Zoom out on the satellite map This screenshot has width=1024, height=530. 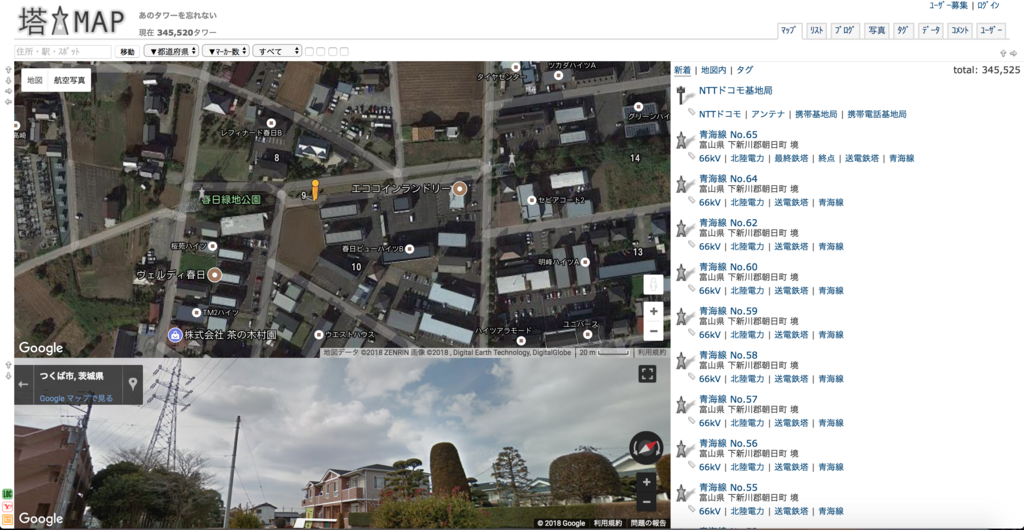(654, 331)
